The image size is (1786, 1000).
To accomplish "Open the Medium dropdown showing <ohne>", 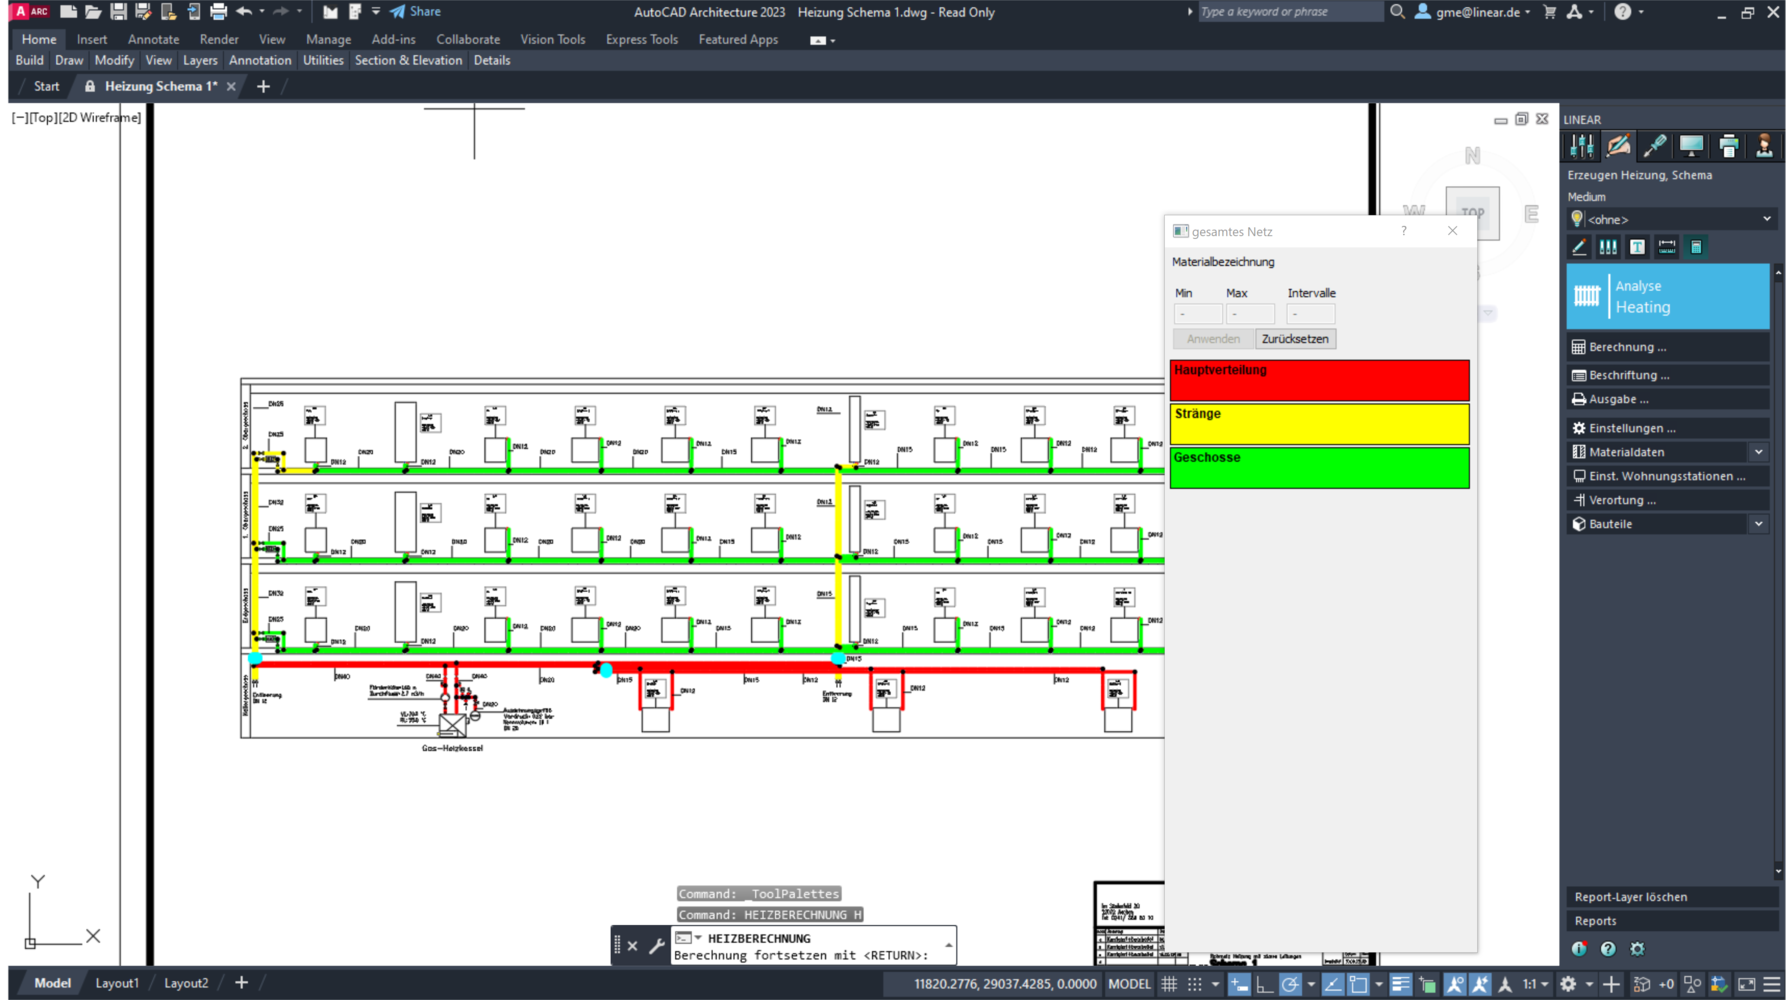I will click(x=1672, y=219).
